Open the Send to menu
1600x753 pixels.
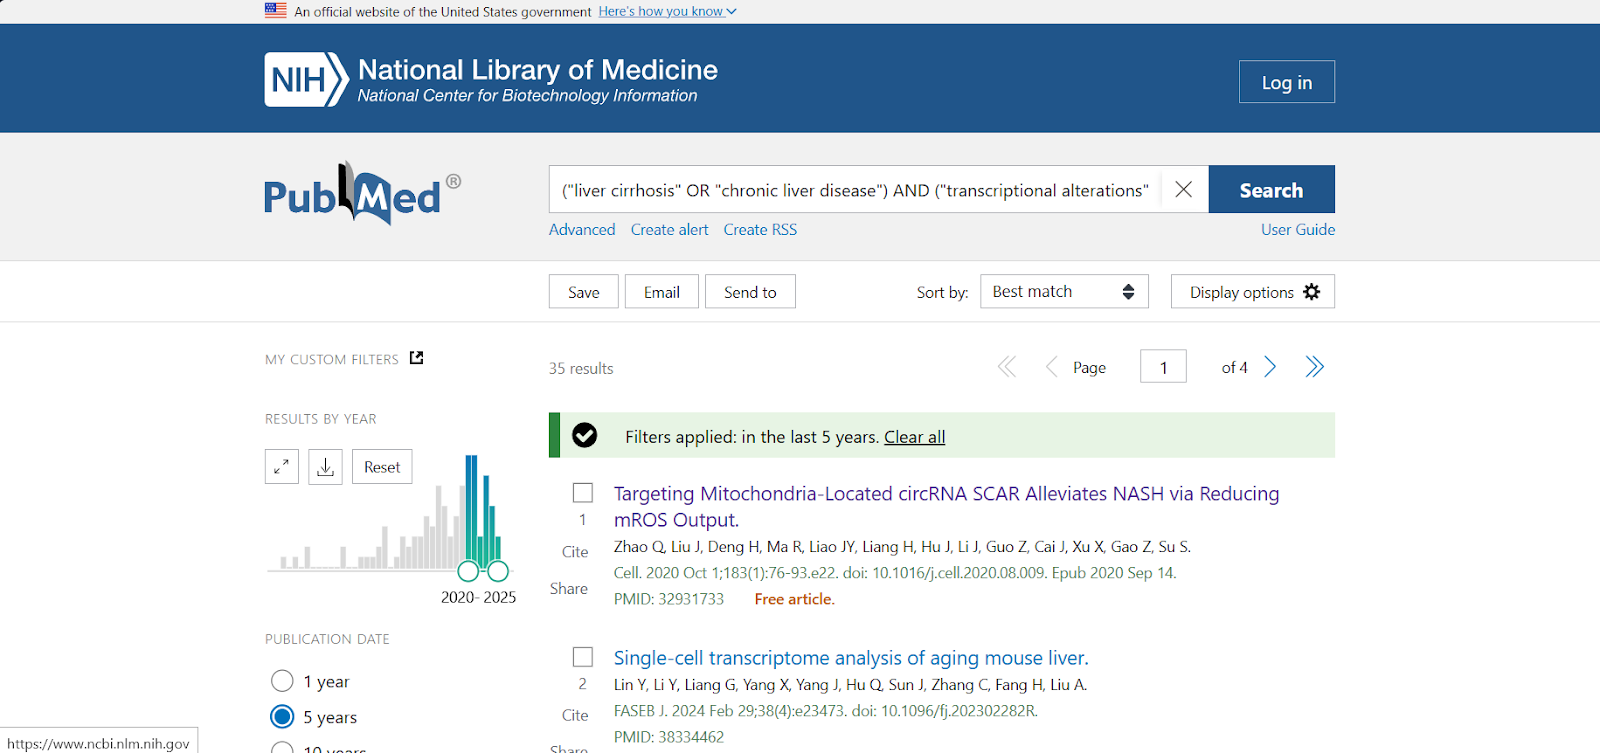750,292
